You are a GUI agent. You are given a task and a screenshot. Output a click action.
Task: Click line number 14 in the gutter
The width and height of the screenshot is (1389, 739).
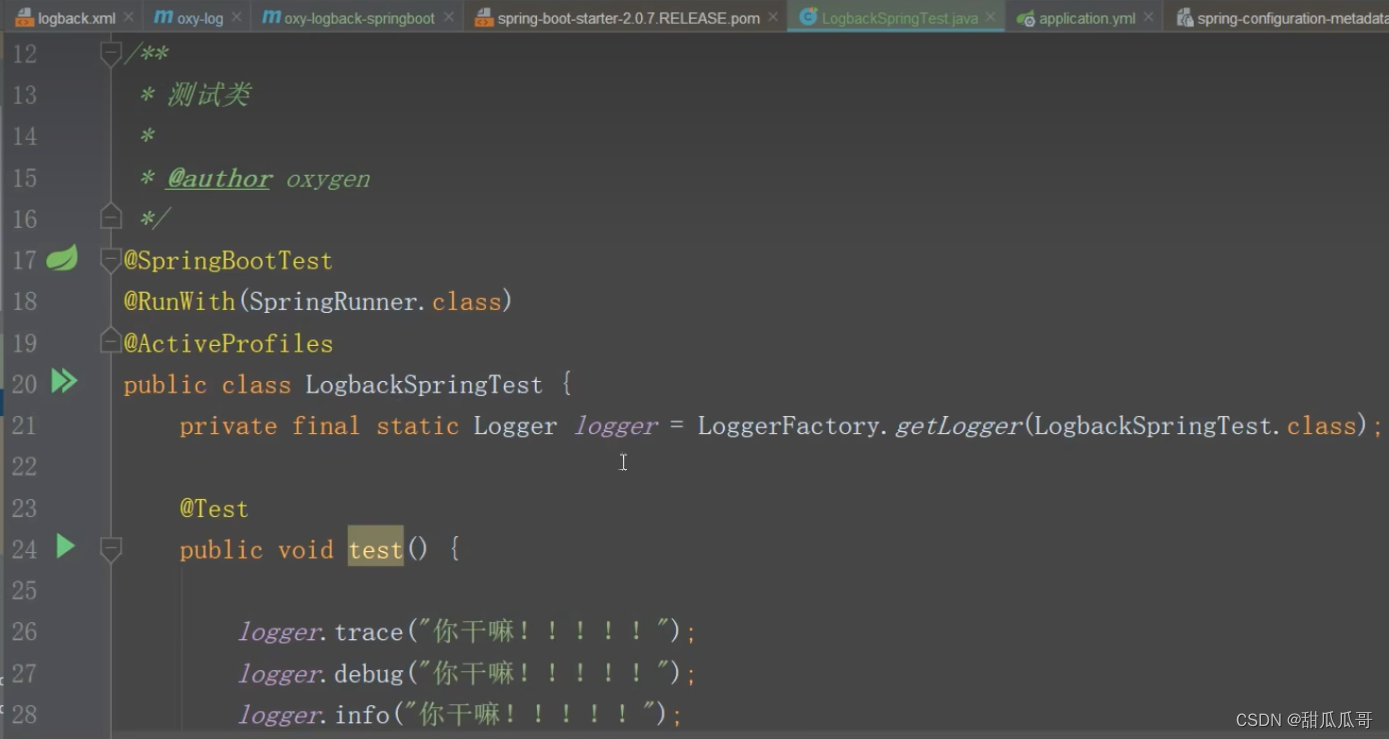[x=24, y=136]
